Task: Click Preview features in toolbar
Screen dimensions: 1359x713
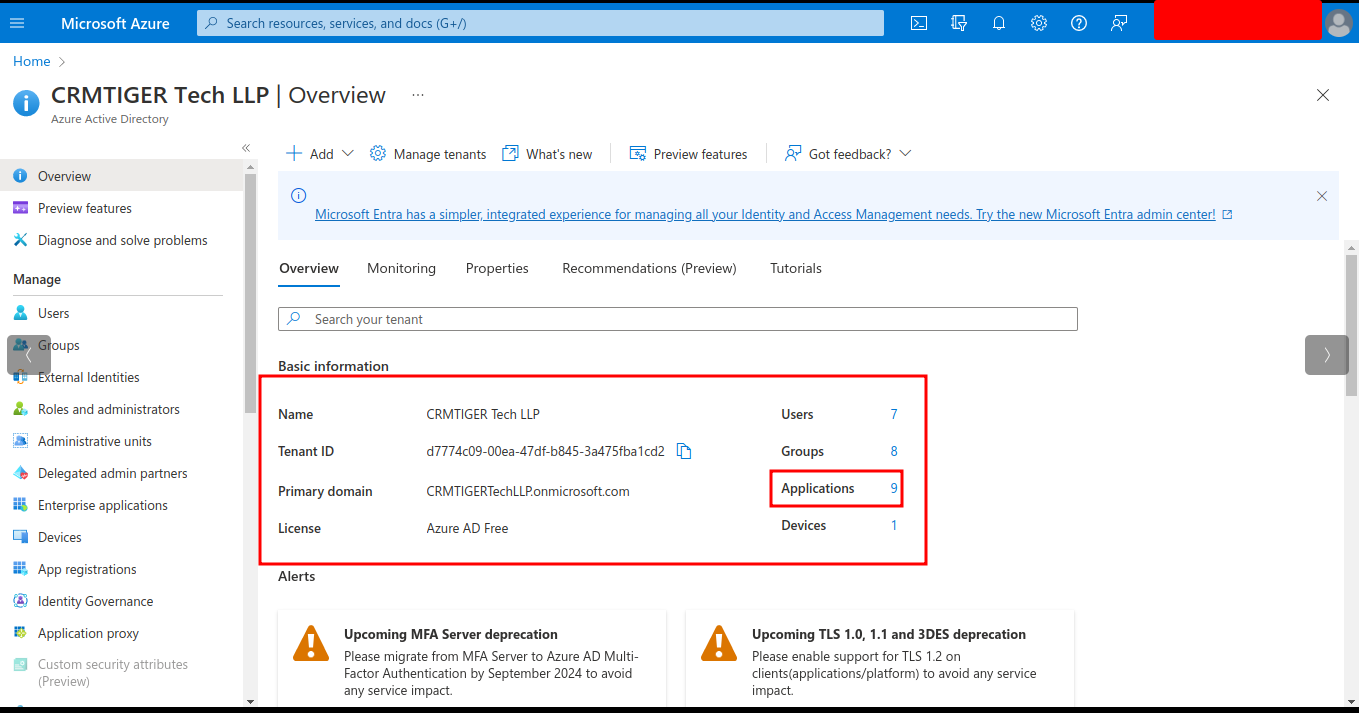Action: 688,154
